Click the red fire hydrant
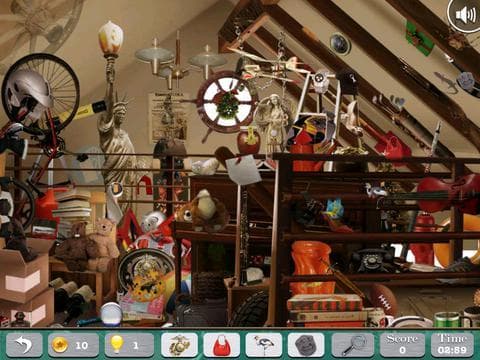 point(423,239)
